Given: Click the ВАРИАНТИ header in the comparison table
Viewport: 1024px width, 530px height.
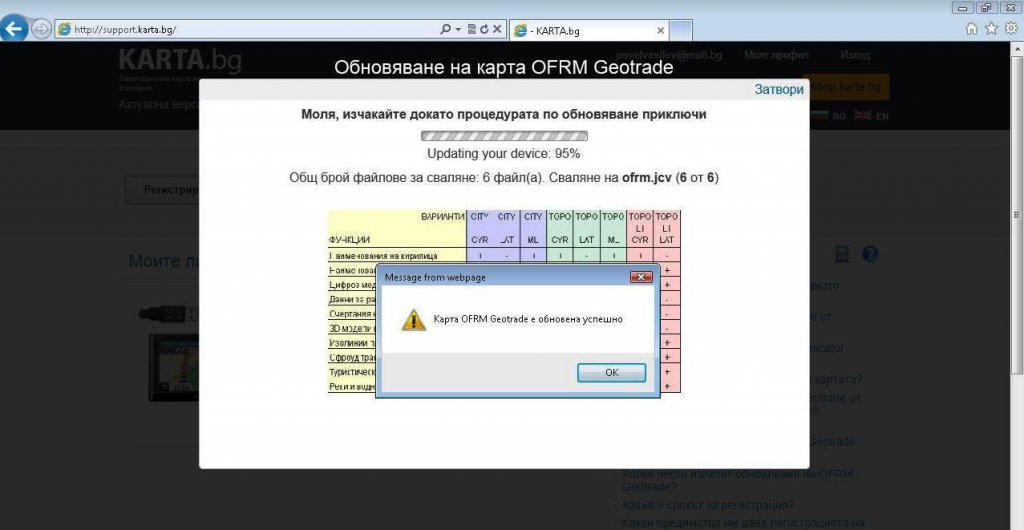Looking at the screenshot, I should 443,217.
